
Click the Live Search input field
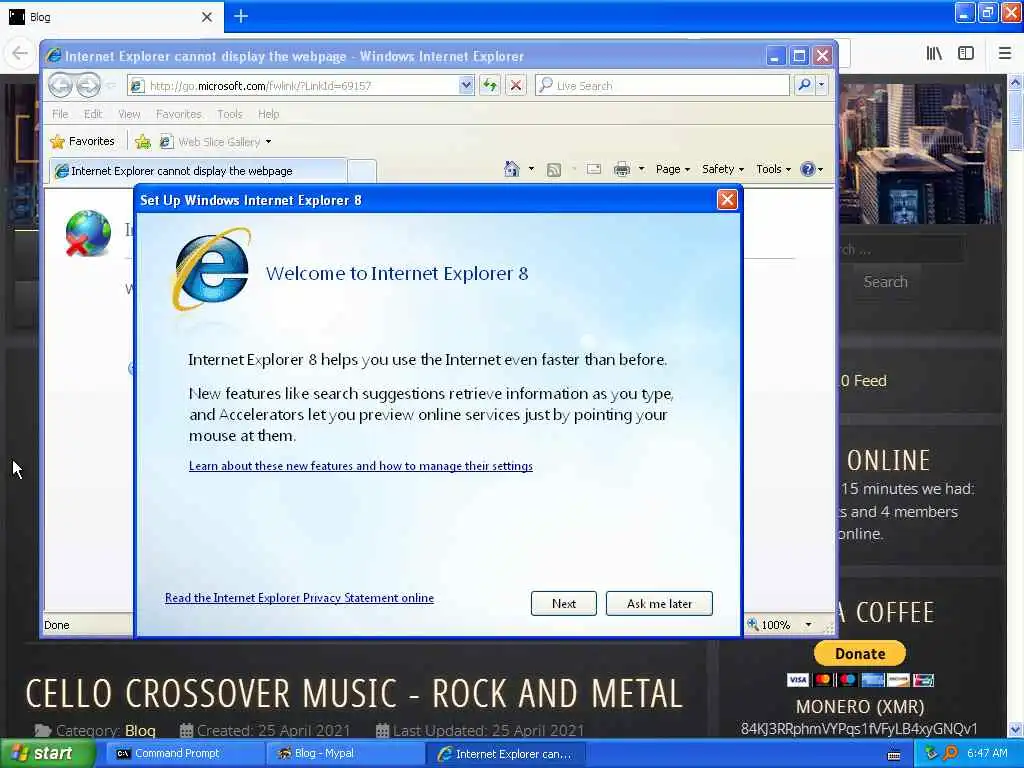662,85
